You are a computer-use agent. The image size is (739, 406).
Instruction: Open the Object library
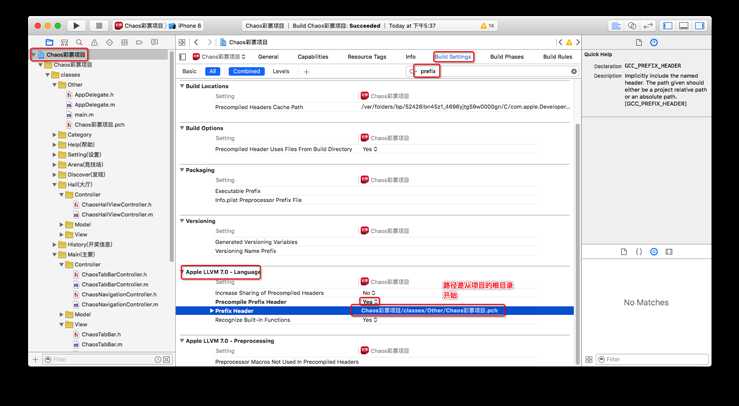pos(654,252)
